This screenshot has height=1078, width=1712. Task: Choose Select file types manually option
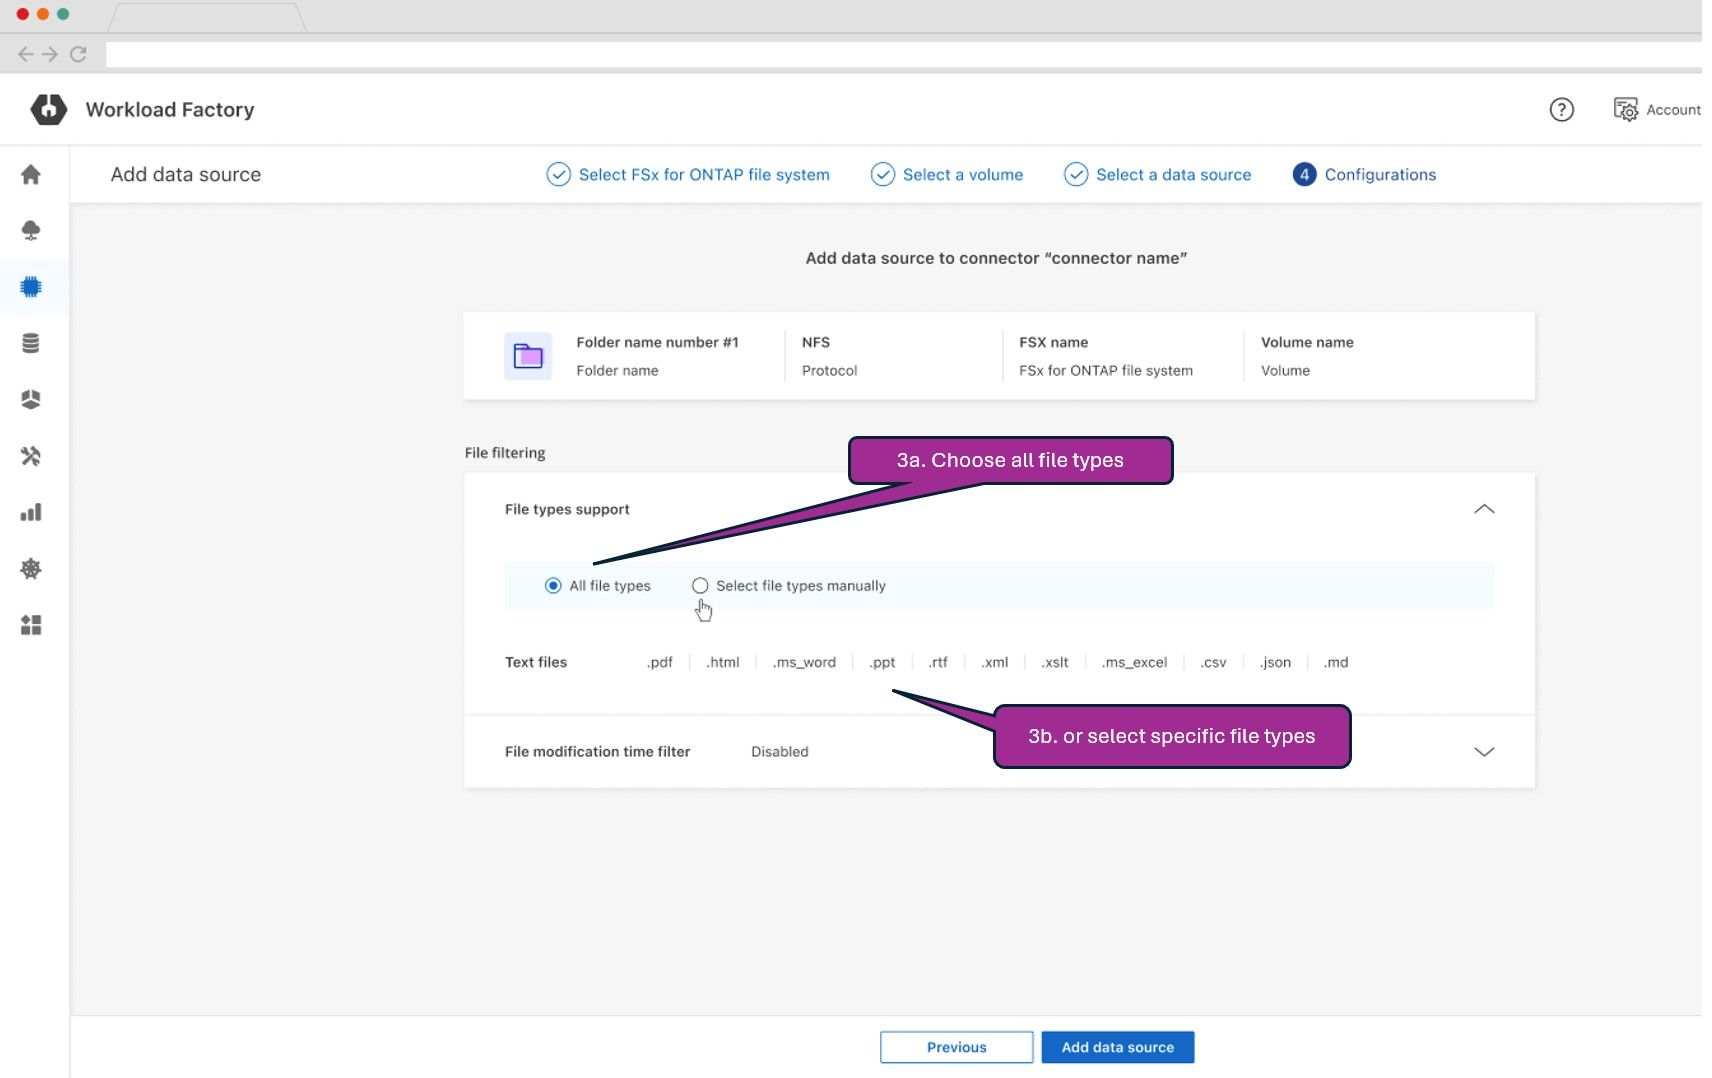pyautogui.click(x=700, y=586)
